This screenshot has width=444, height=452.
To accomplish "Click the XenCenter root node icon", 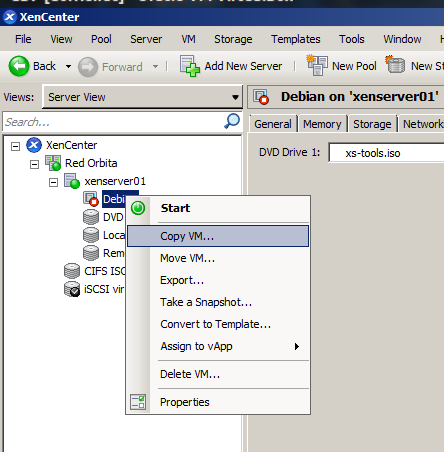I will [34, 145].
